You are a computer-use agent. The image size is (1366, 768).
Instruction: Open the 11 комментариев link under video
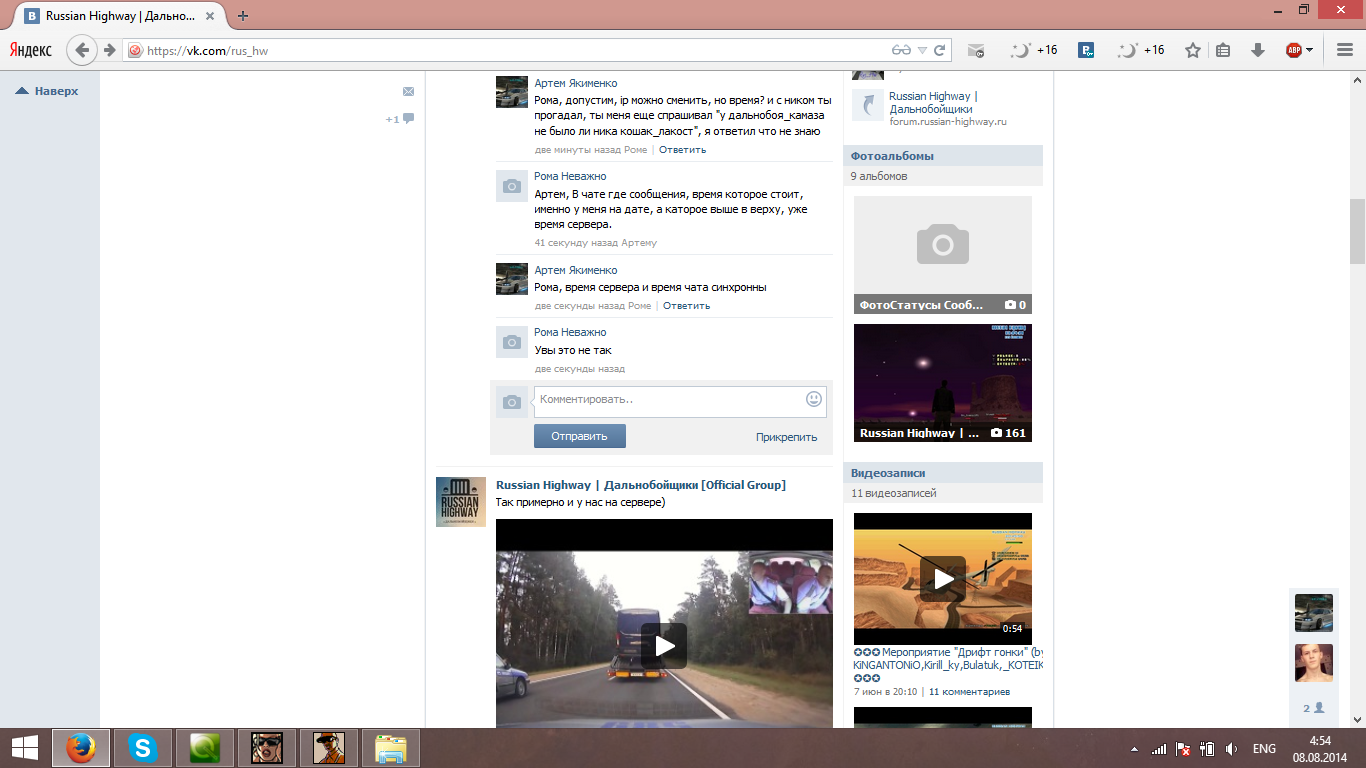(969, 692)
